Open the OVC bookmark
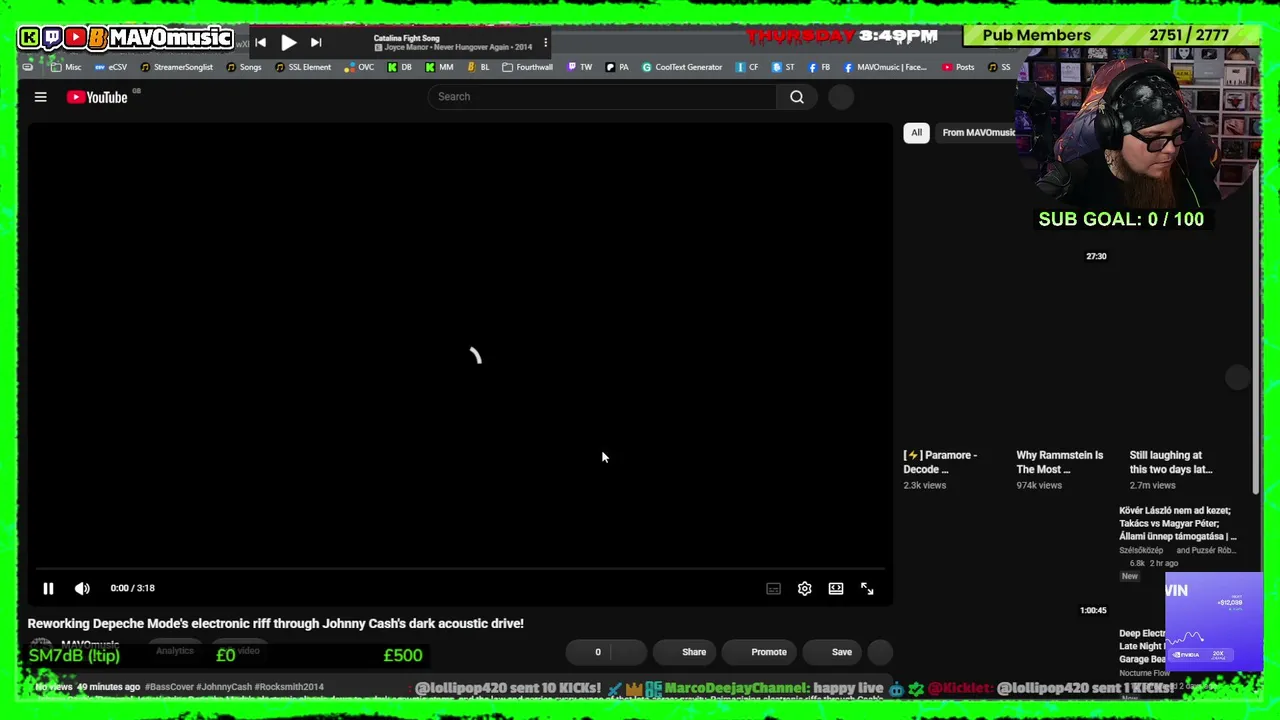The width and height of the screenshot is (1280, 720). coord(359,67)
